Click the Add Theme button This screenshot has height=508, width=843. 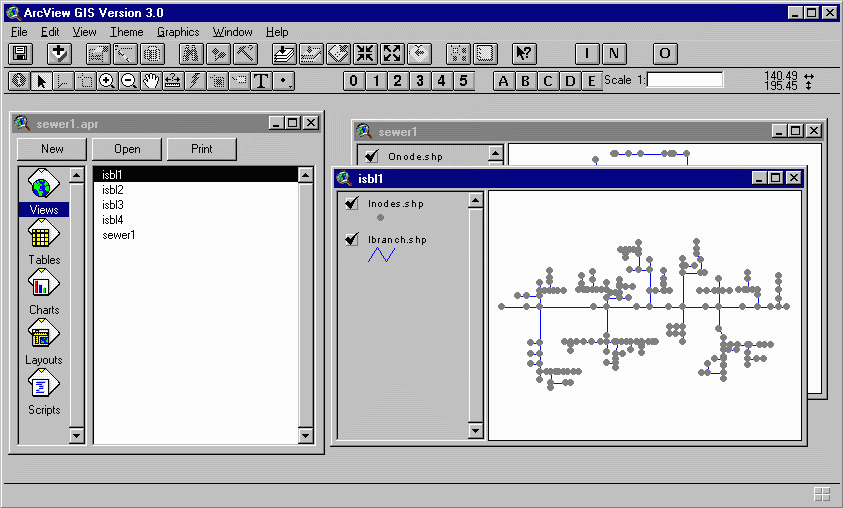59,54
